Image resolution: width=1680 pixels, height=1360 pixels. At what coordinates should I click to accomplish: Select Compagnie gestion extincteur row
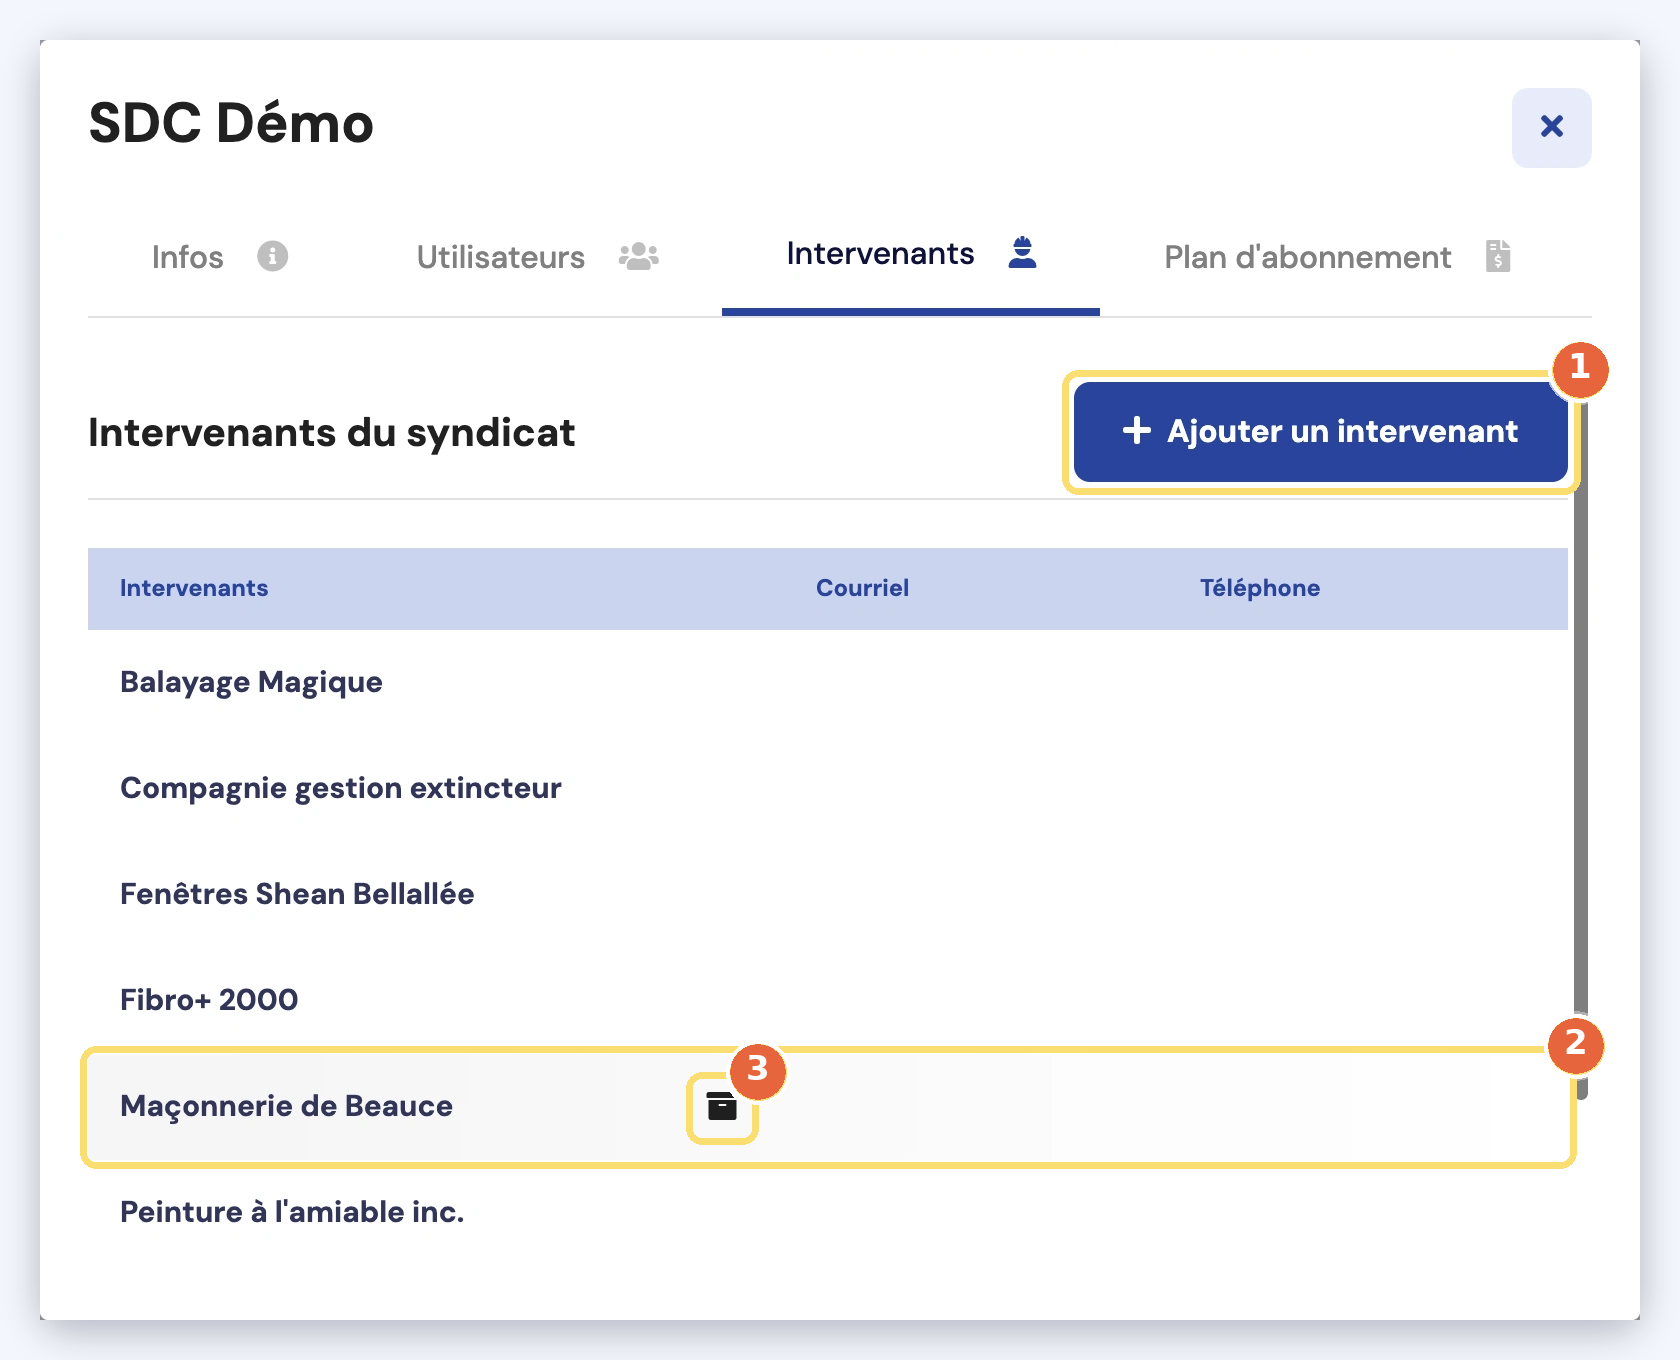pyautogui.click(x=828, y=788)
